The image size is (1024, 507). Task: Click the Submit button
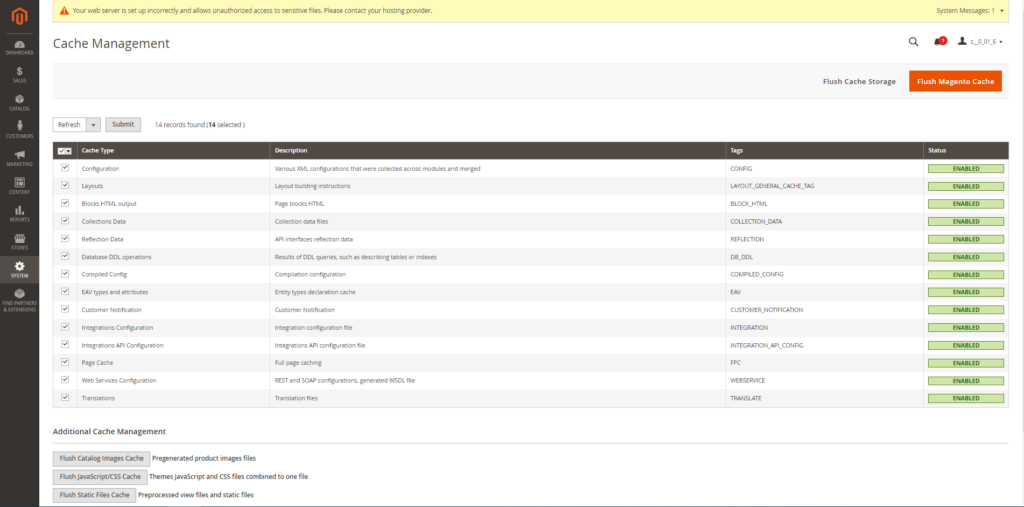123,124
